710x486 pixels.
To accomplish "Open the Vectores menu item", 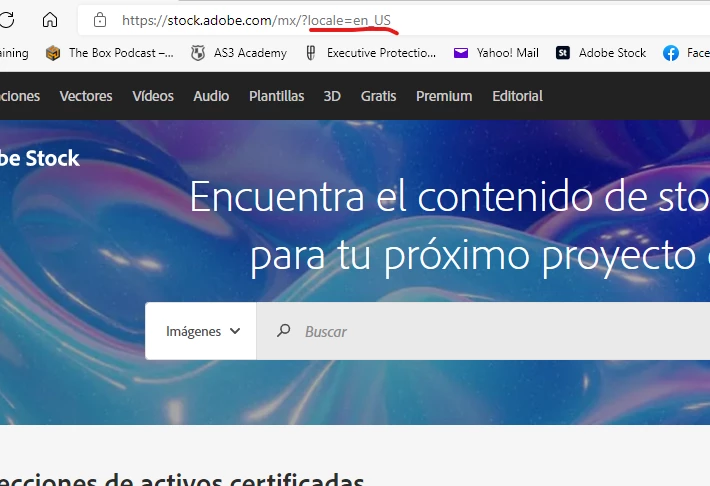I will coord(86,96).
